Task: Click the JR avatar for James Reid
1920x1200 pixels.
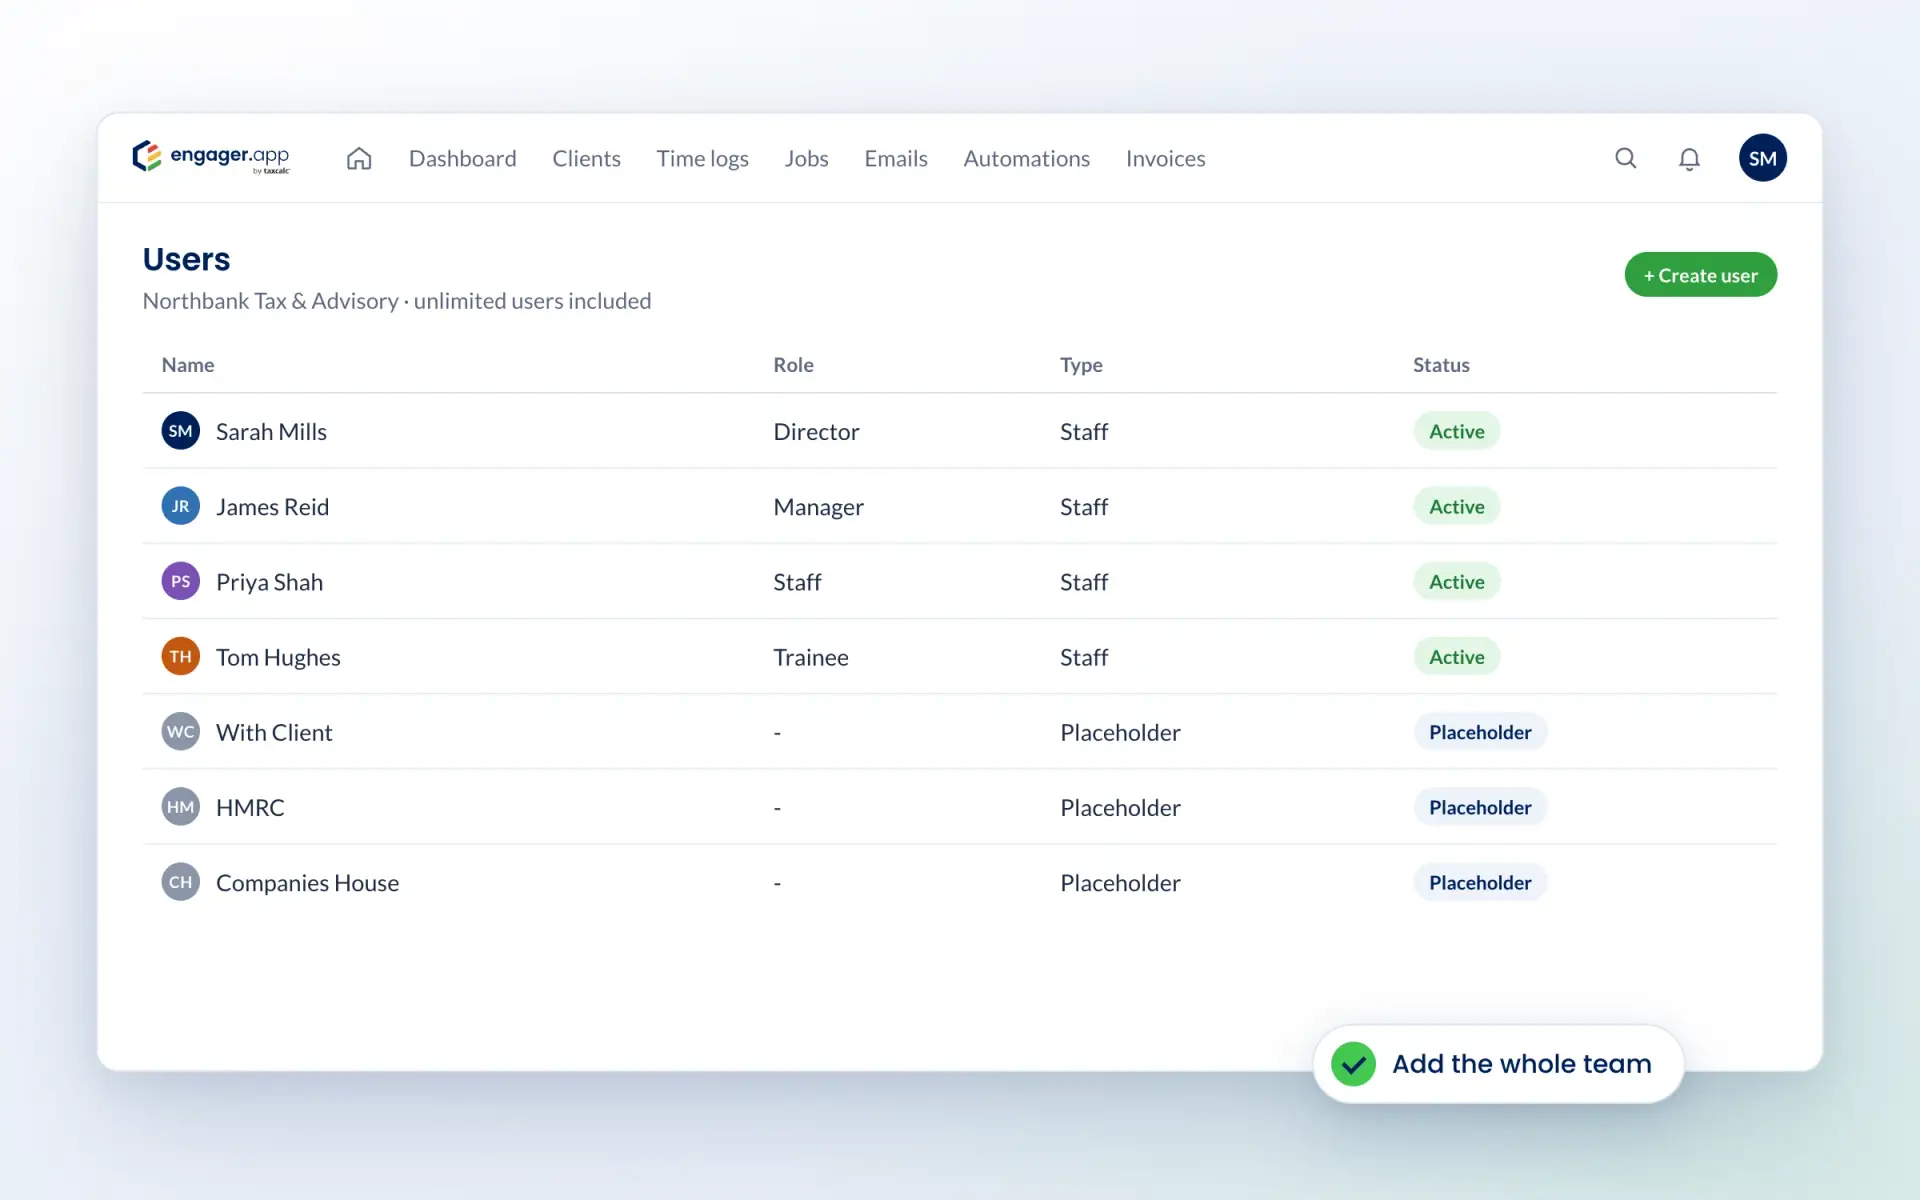Action: (180, 506)
